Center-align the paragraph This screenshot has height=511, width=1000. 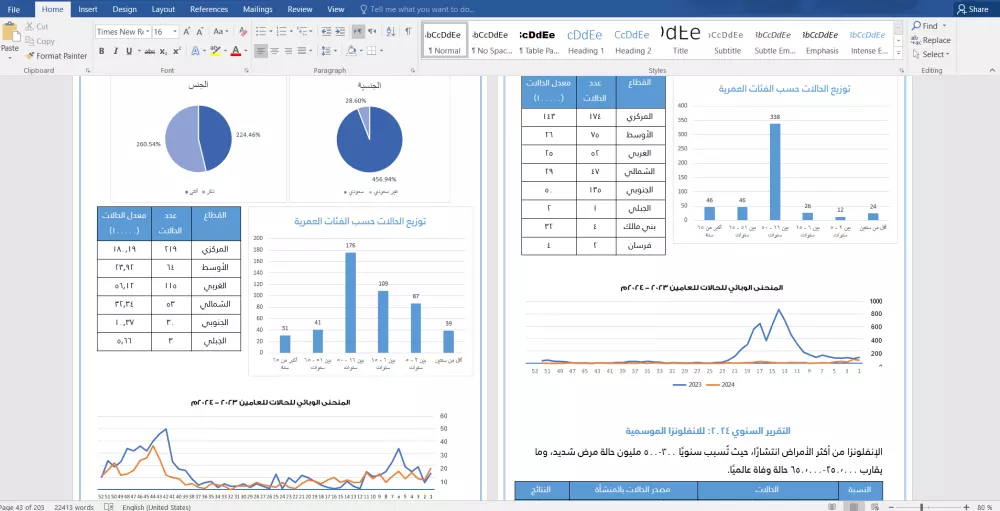275,51
